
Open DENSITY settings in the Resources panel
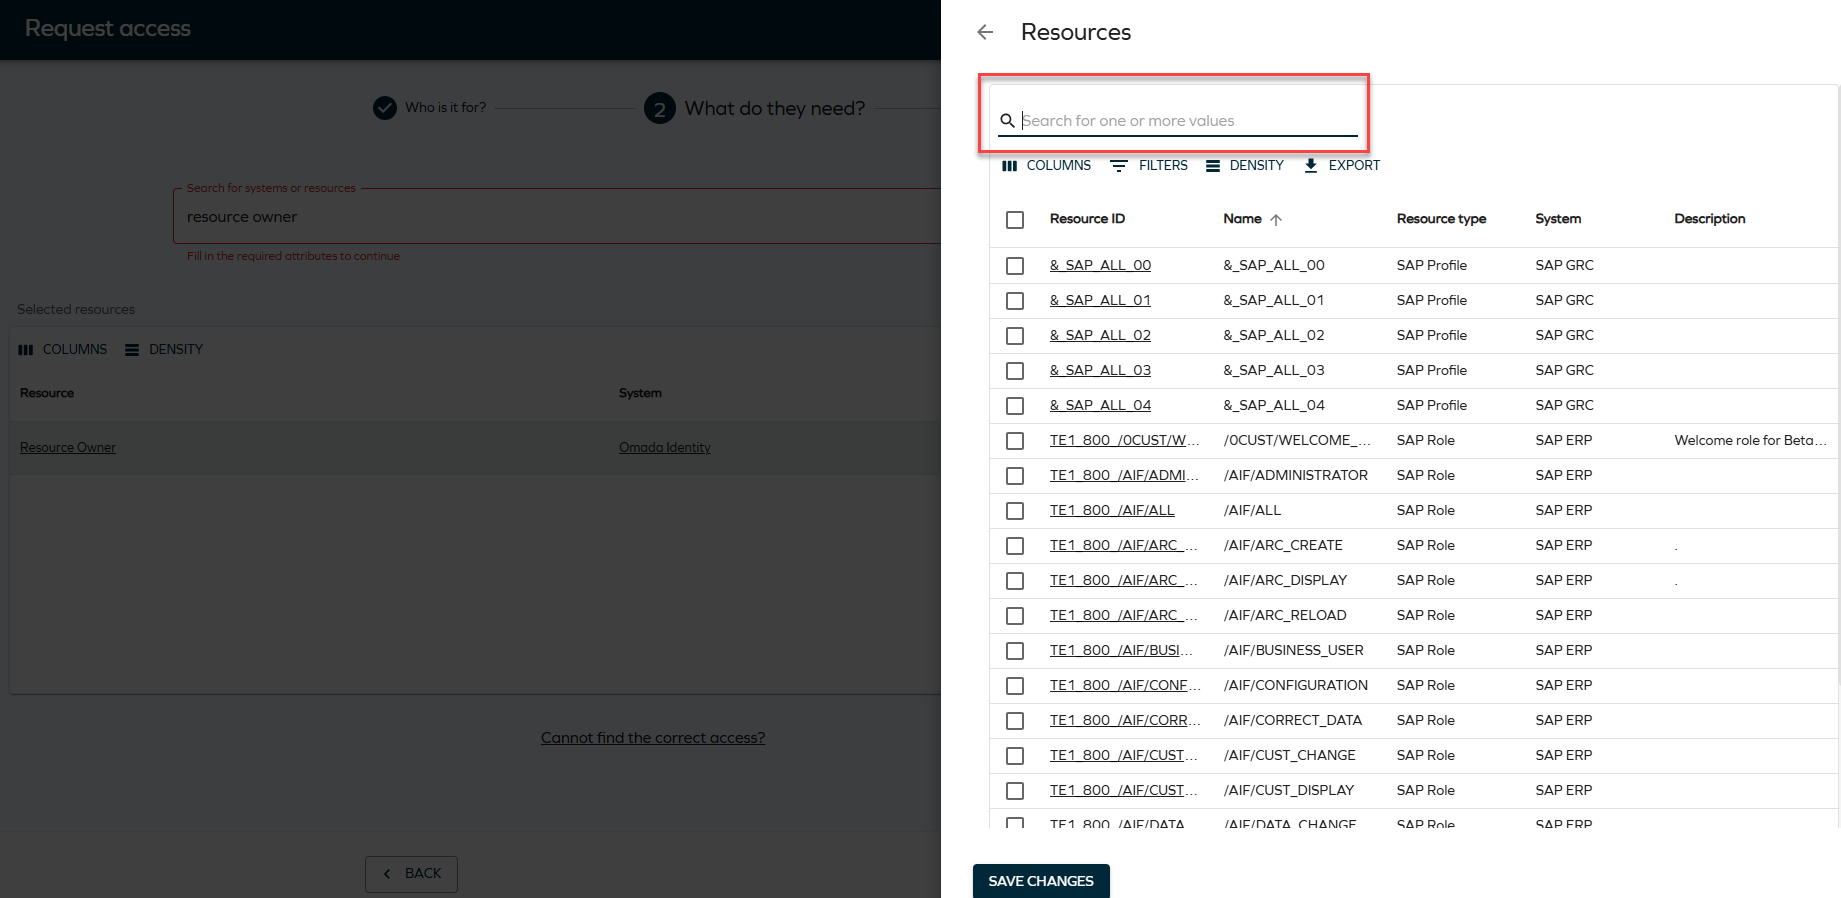pyautogui.click(x=1244, y=166)
